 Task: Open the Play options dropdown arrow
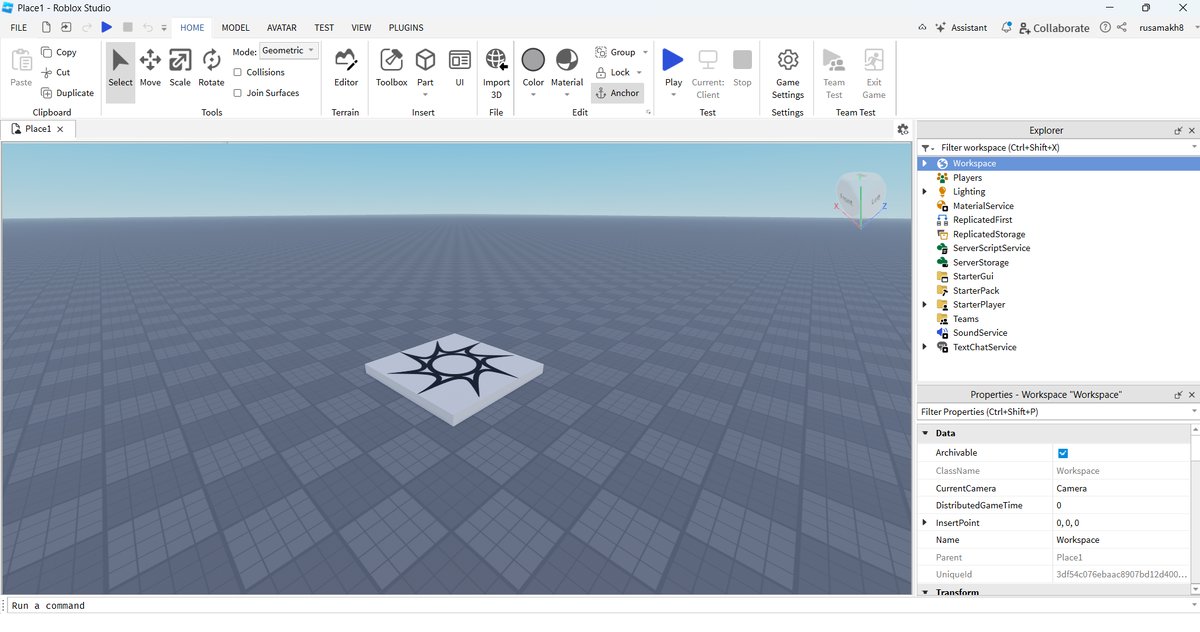(673, 95)
